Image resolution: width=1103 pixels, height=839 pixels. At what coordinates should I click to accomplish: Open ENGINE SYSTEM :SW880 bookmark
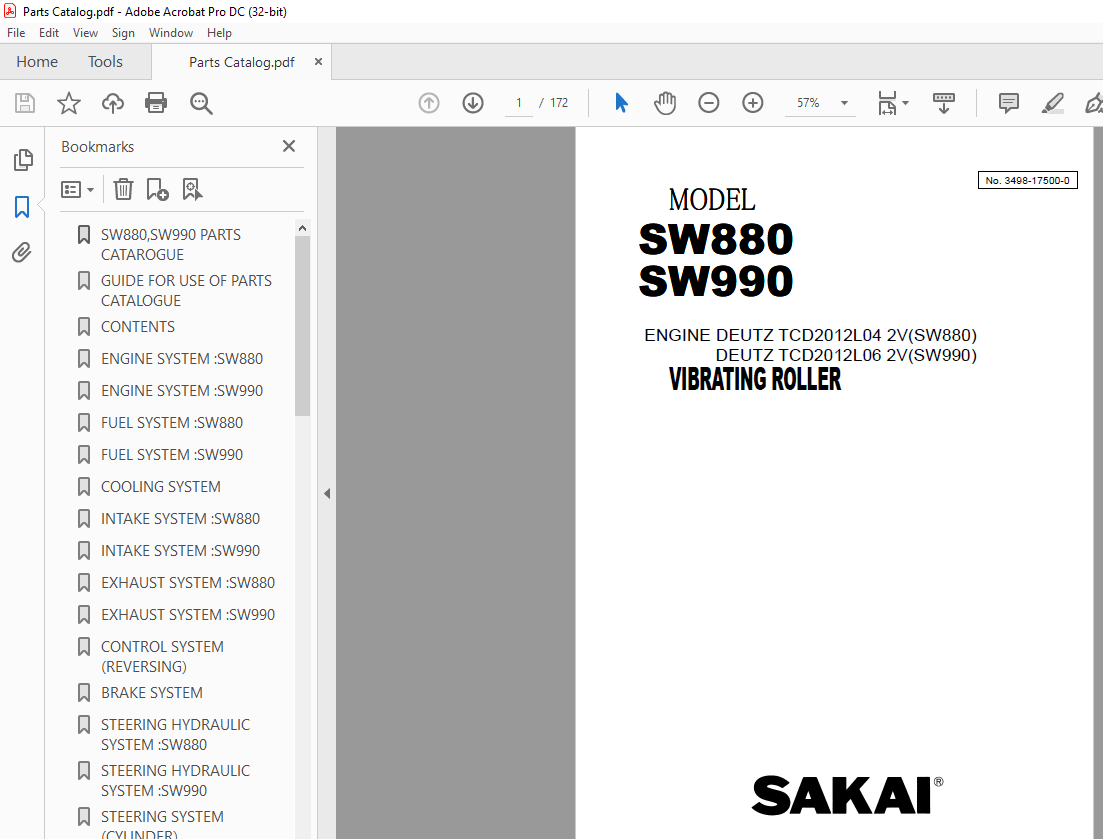tap(181, 359)
